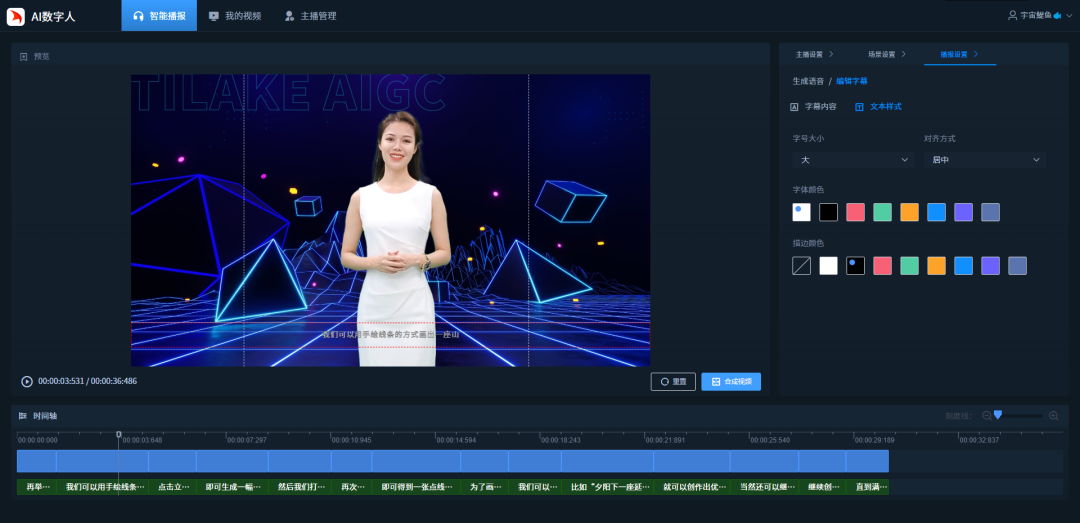This screenshot has width=1080, height=523.
Task: Click the 时间轴 timeline icon
Action: coord(23,416)
